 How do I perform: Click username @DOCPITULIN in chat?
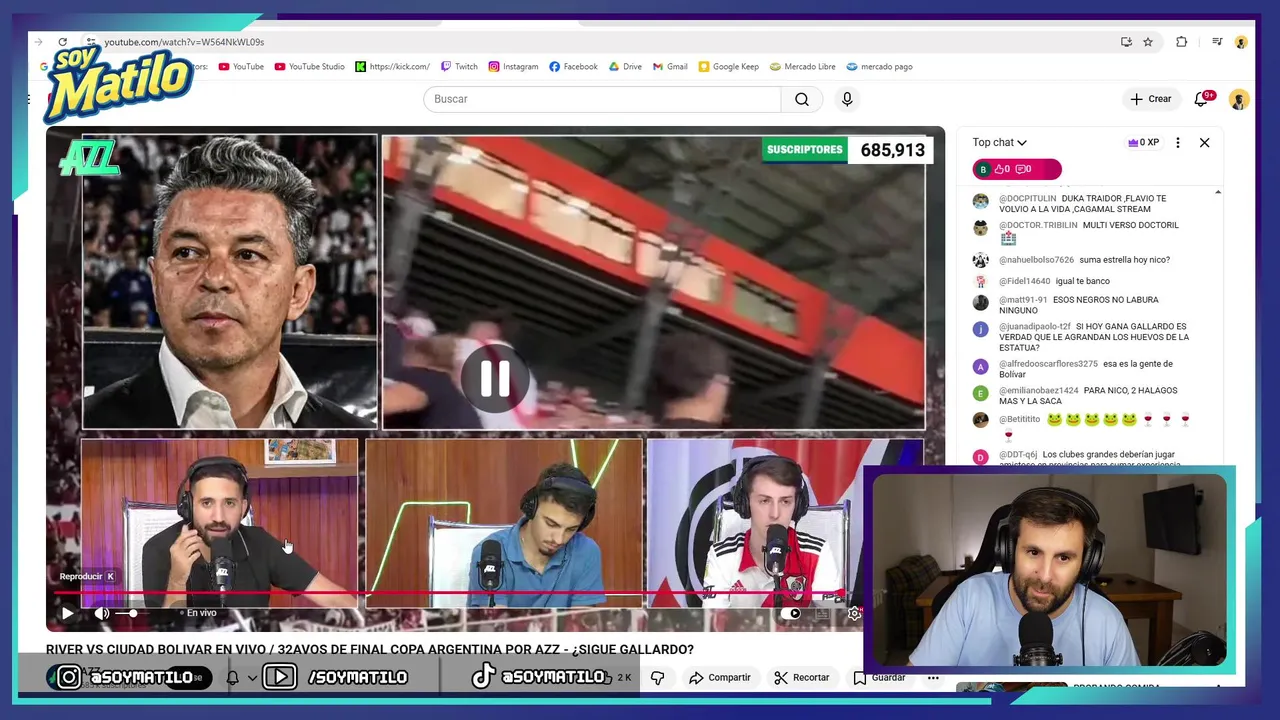click(1027, 199)
